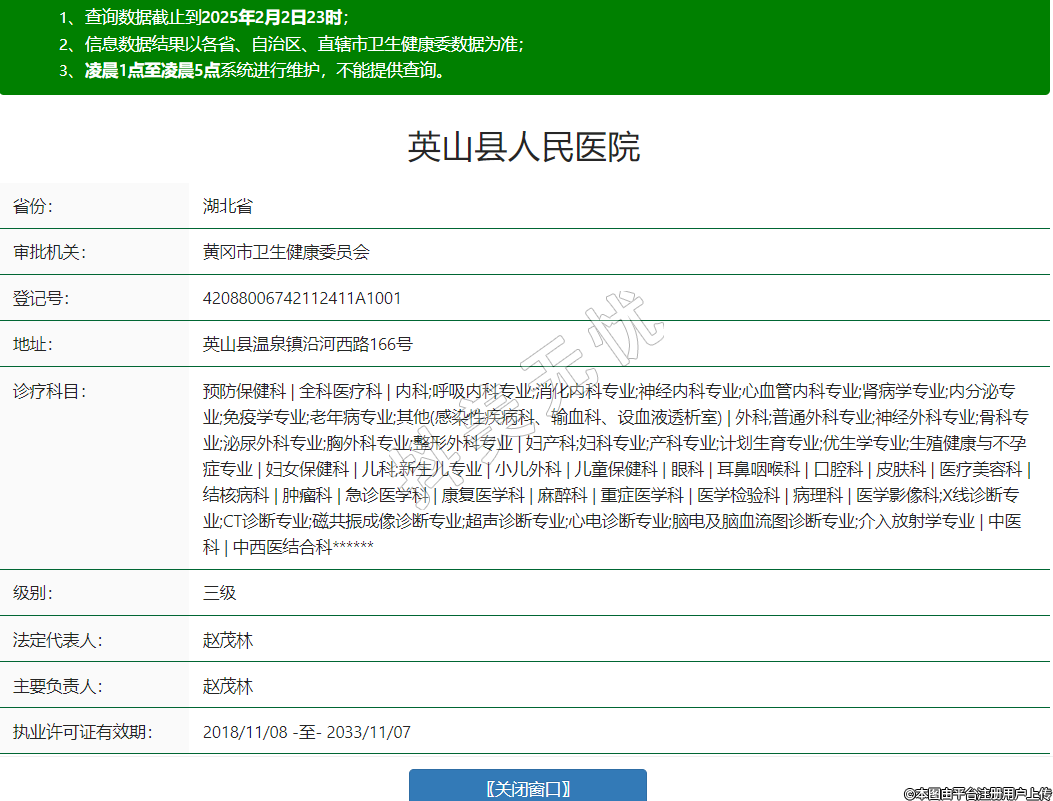This screenshot has height=801, width=1053.
Task: Select the hospital title 英山县人民医院
Action: (524, 148)
